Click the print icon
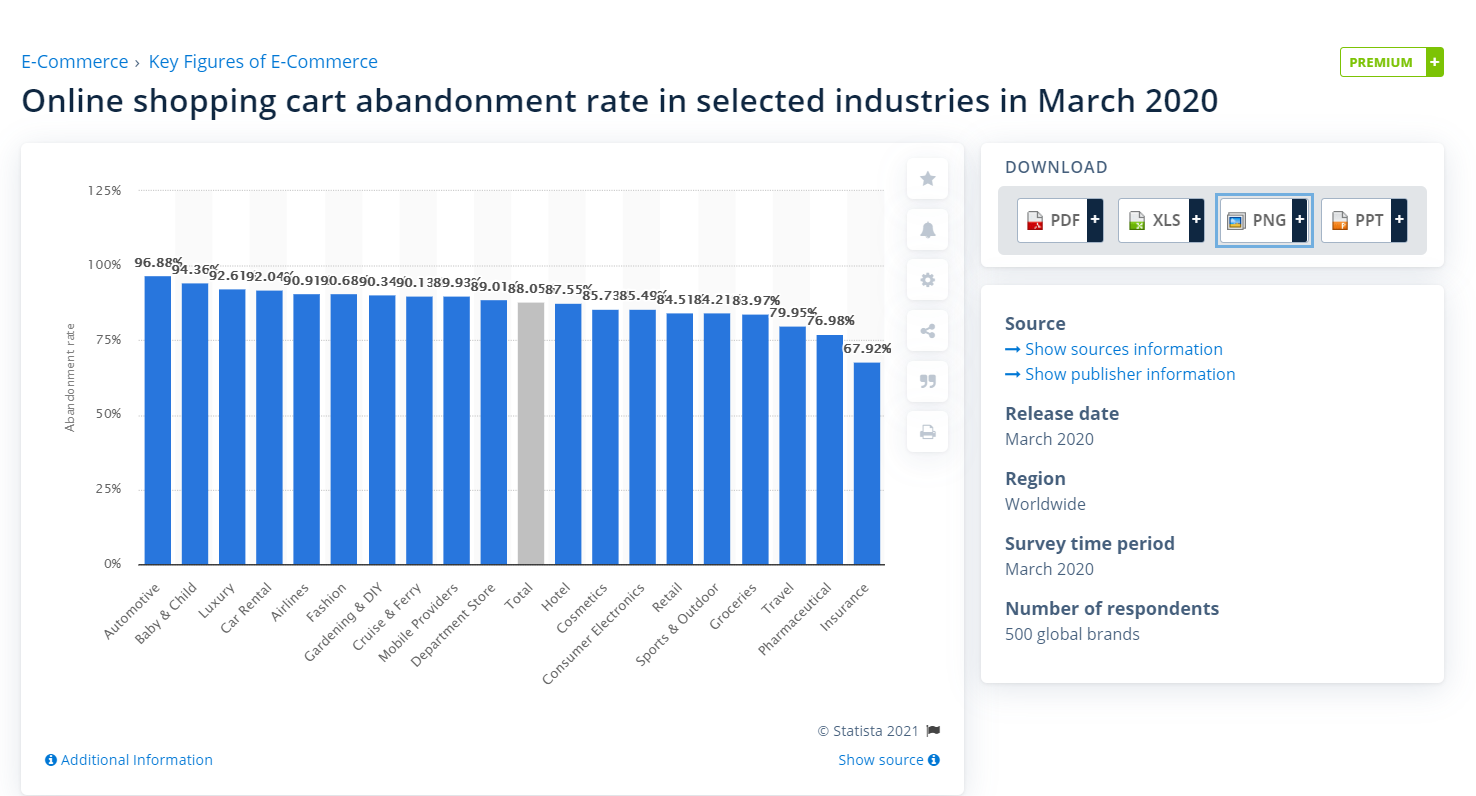This screenshot has width=1476, height=796. (x=927, y=432)
